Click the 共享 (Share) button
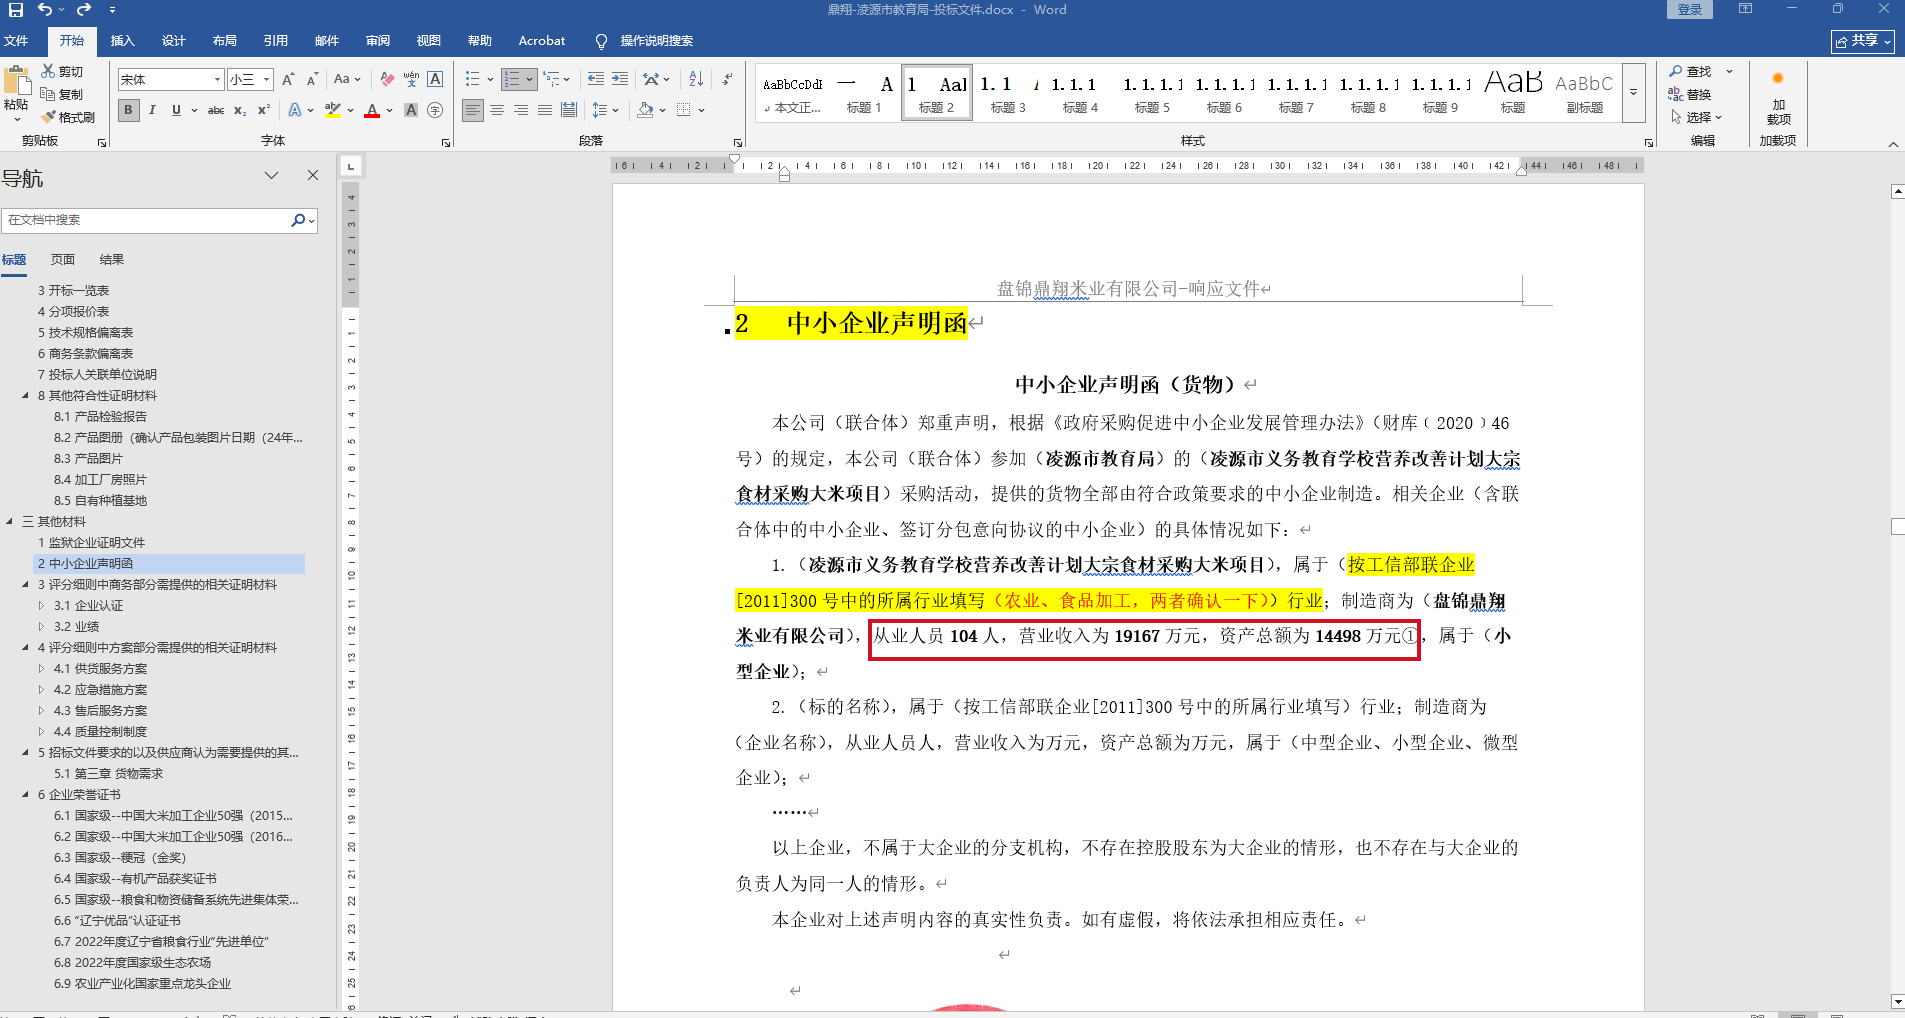Viewport: 1905px width, 1018px height. pyautogui.click(x=1863, y=41)
